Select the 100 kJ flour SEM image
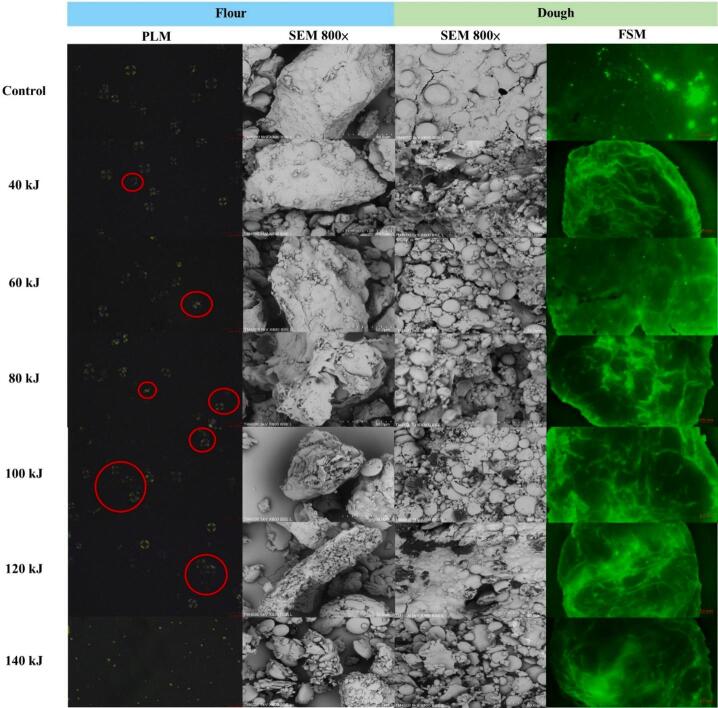Viewport: 718px width, 708px height. [318, 474]
